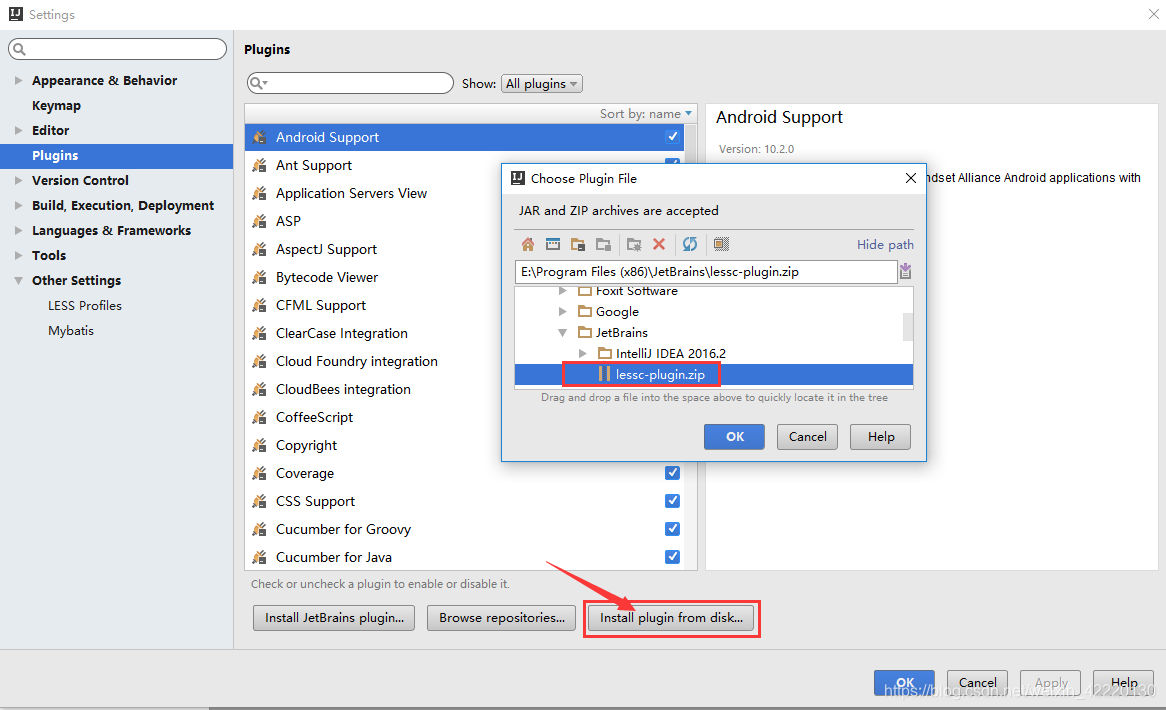Click the plugins search input field

pyautogui.click(x=350, y=83)
